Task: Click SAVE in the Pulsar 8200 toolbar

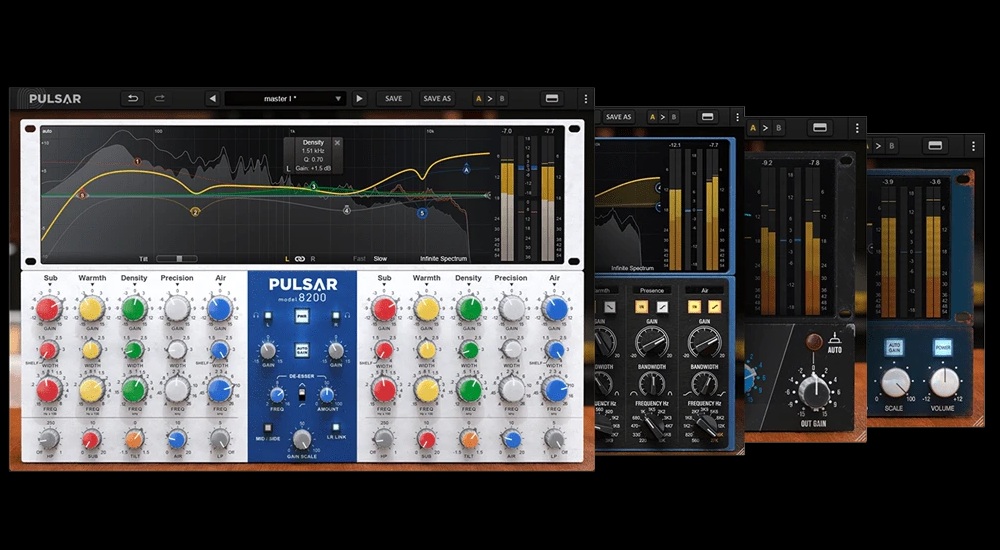Action: click(x=393, y=99)
